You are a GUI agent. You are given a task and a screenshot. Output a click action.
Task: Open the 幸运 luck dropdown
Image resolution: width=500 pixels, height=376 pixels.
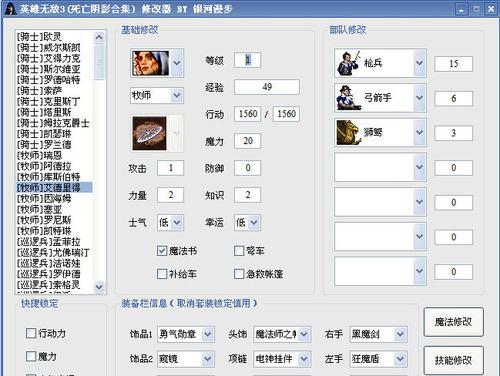tap(254, 222)
